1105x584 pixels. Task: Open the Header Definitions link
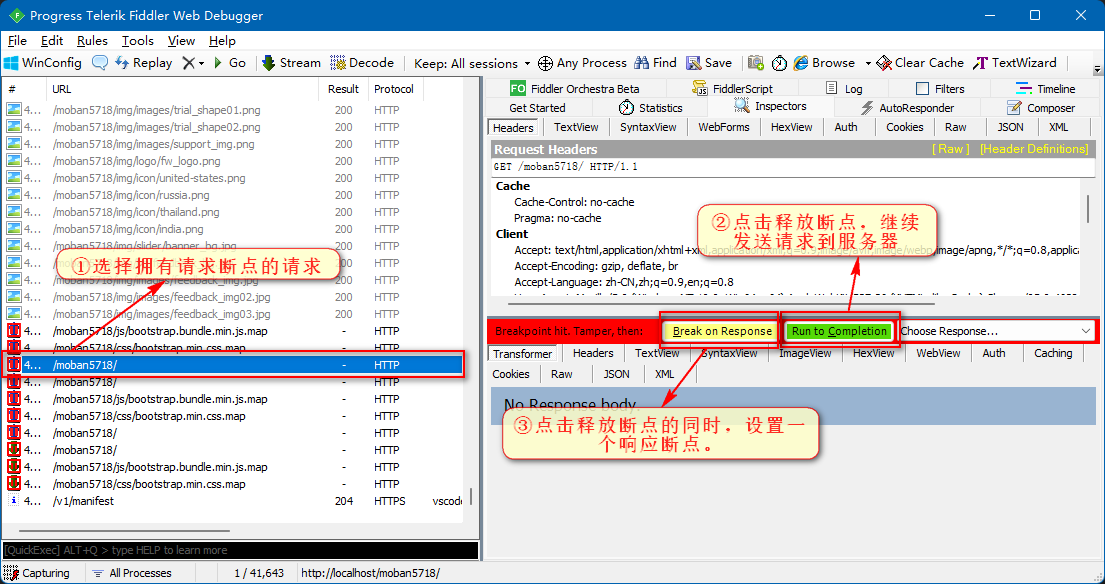pyautogui.click(x=1034, y=149)
